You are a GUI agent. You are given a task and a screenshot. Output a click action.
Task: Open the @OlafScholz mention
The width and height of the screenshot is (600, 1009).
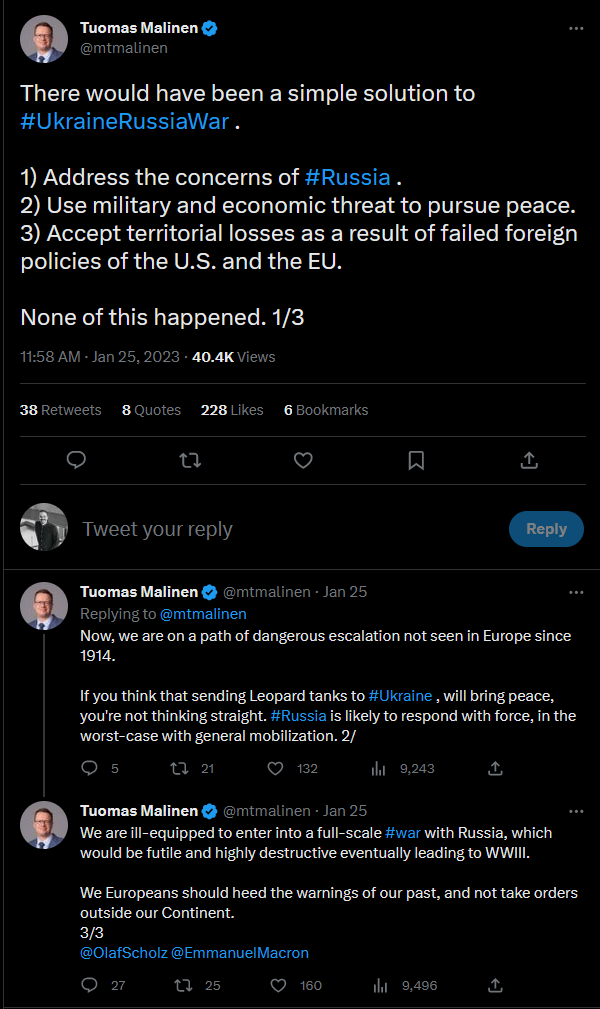[x=124, y=952]
